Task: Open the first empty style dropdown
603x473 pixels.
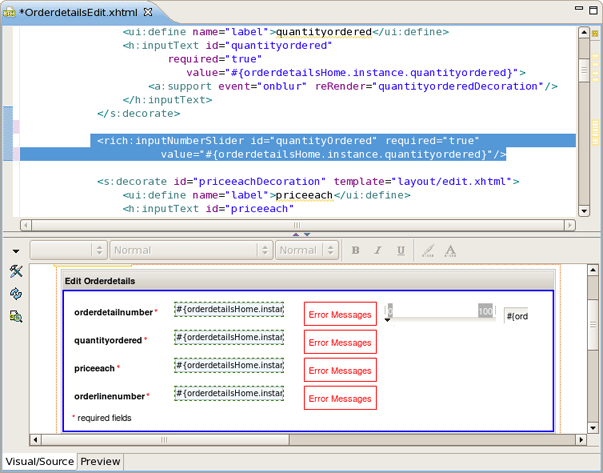Action: [x=68, y=250]
